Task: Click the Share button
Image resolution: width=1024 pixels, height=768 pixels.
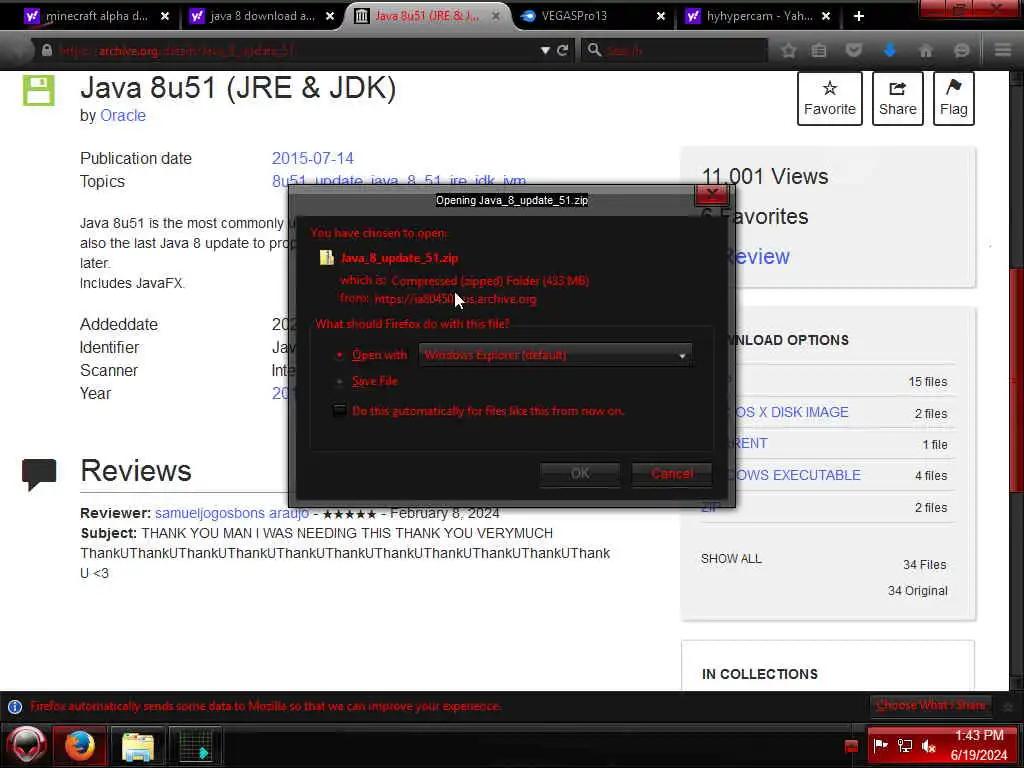Action: coord(897,98)
